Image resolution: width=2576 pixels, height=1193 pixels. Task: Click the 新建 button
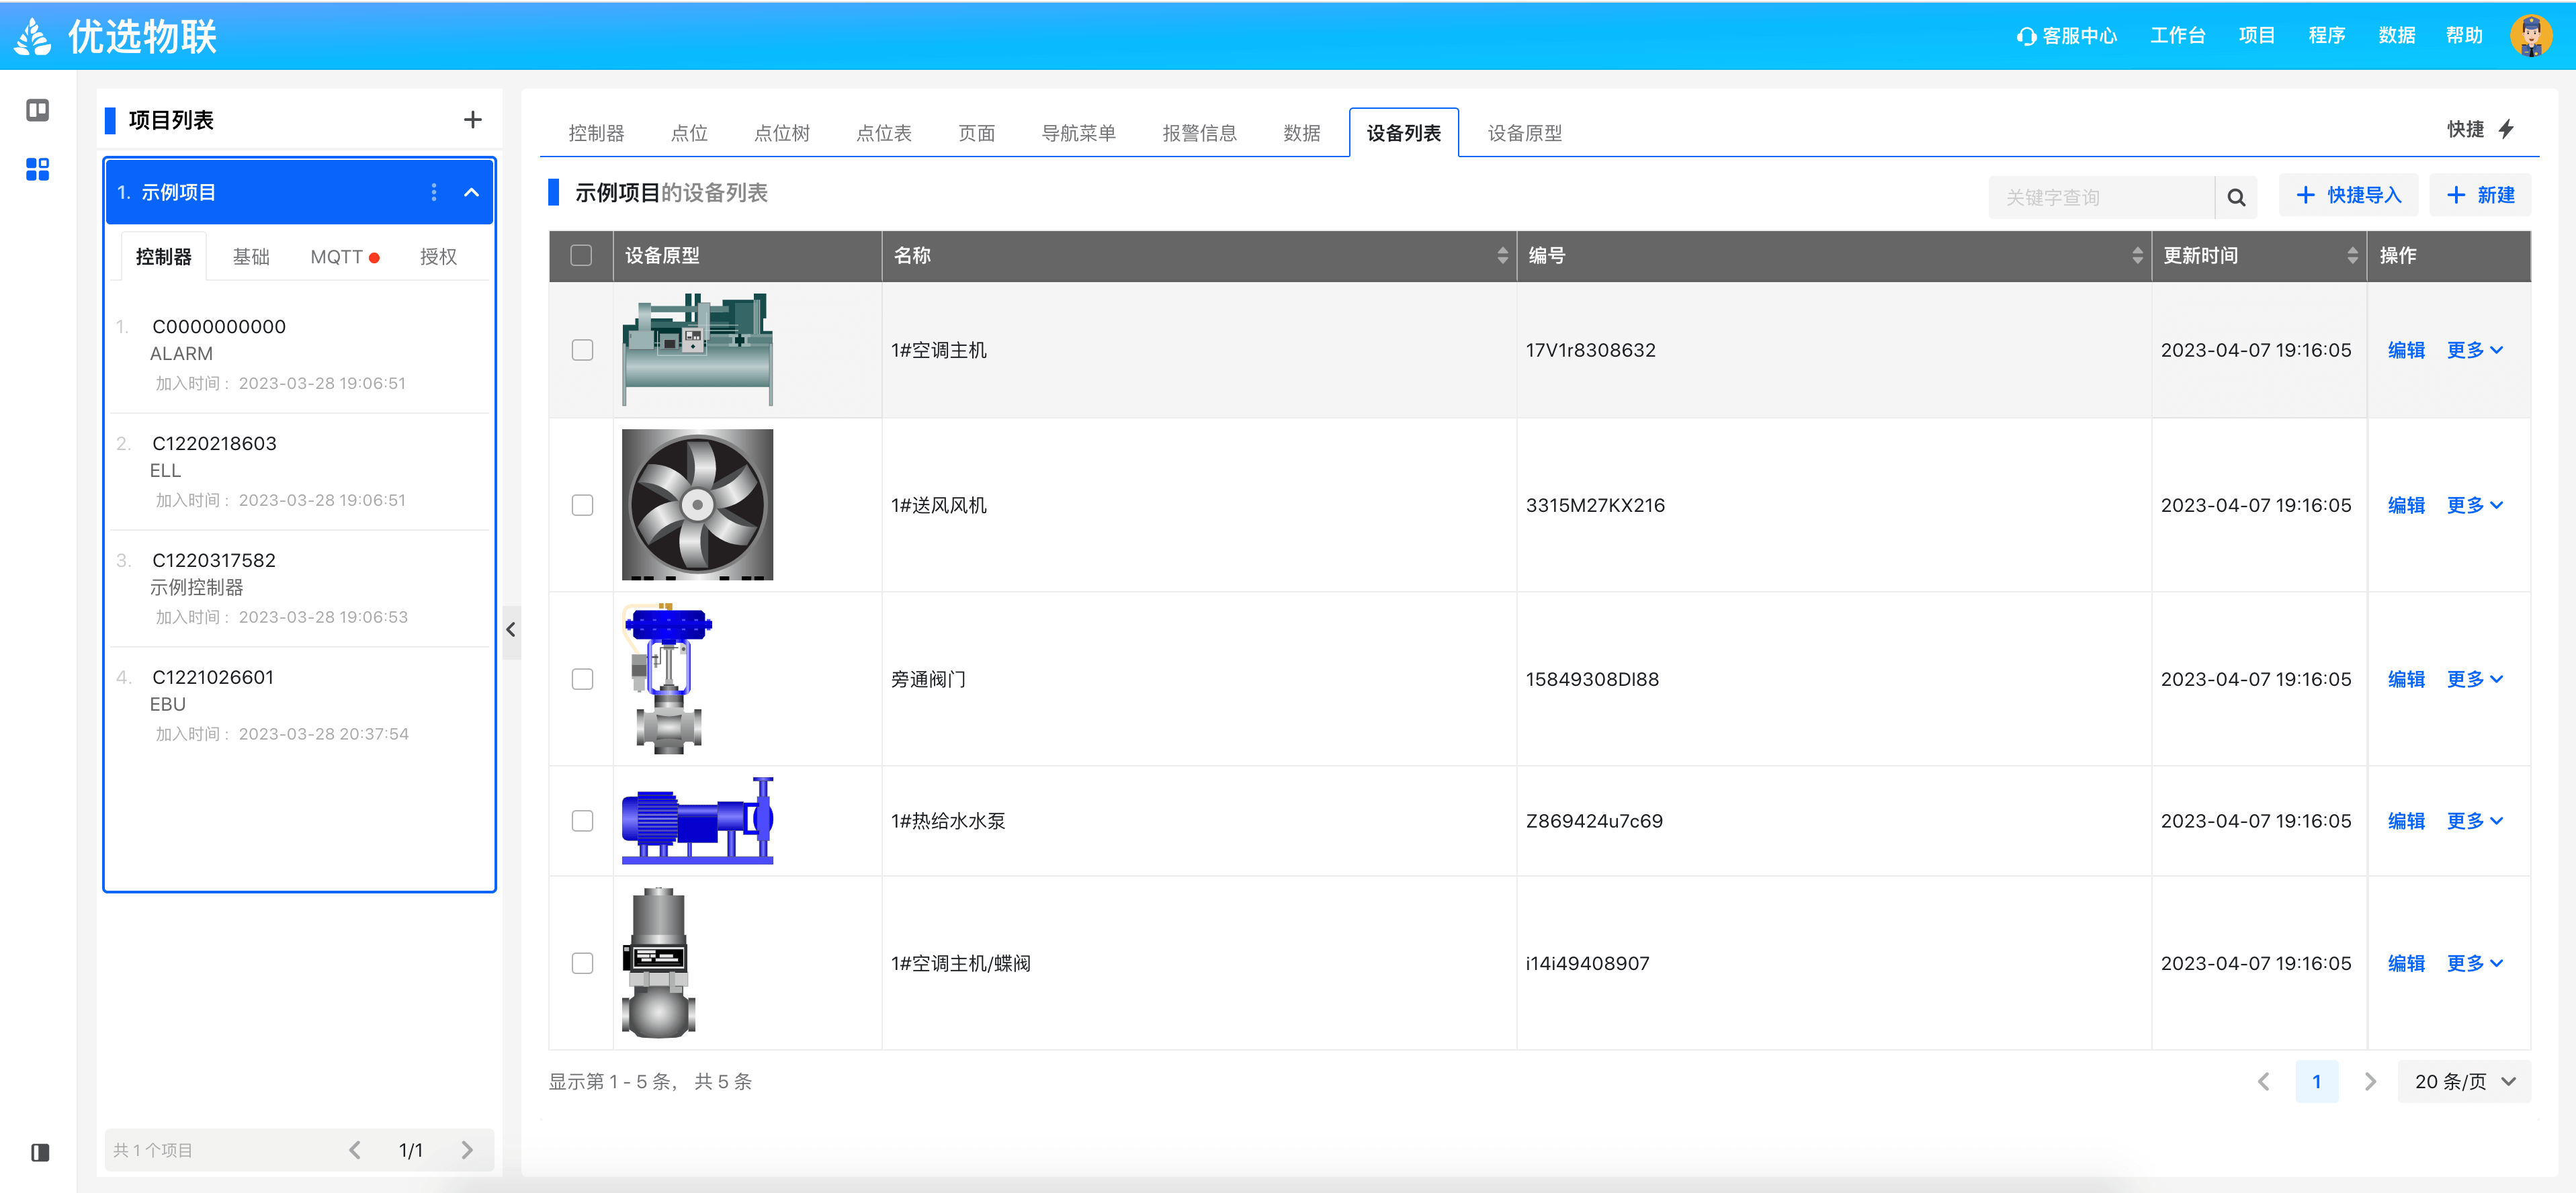click(2480, 195)
